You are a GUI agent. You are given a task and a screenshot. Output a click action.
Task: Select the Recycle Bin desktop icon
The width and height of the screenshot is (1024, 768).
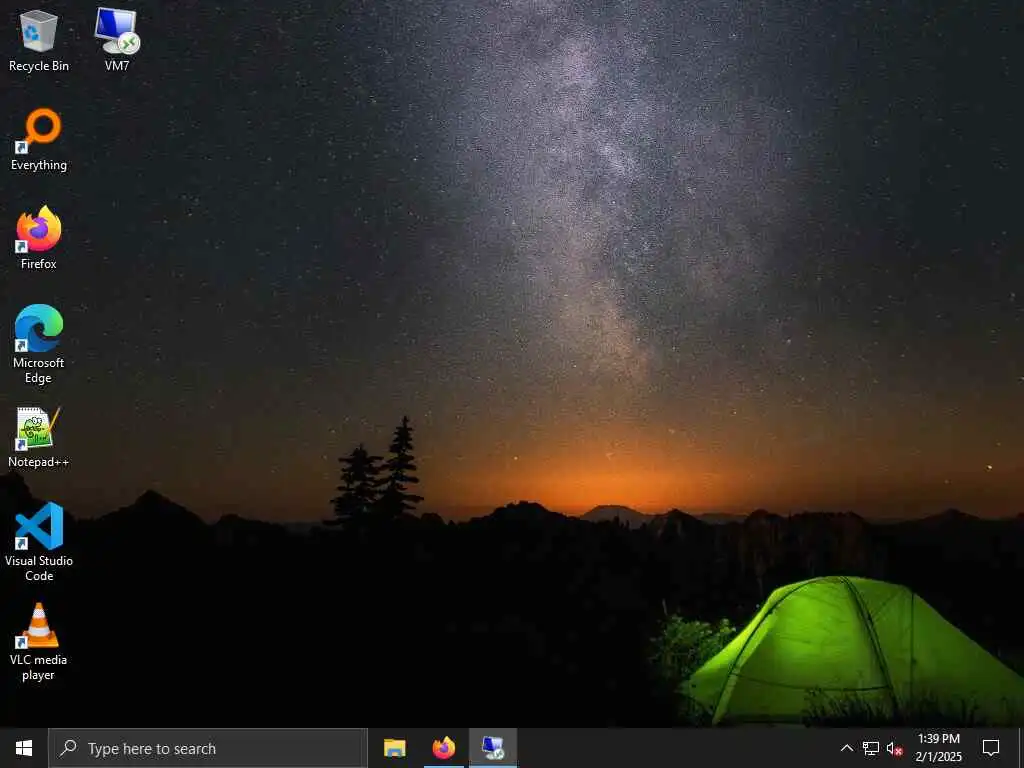(x=39, y=40)
